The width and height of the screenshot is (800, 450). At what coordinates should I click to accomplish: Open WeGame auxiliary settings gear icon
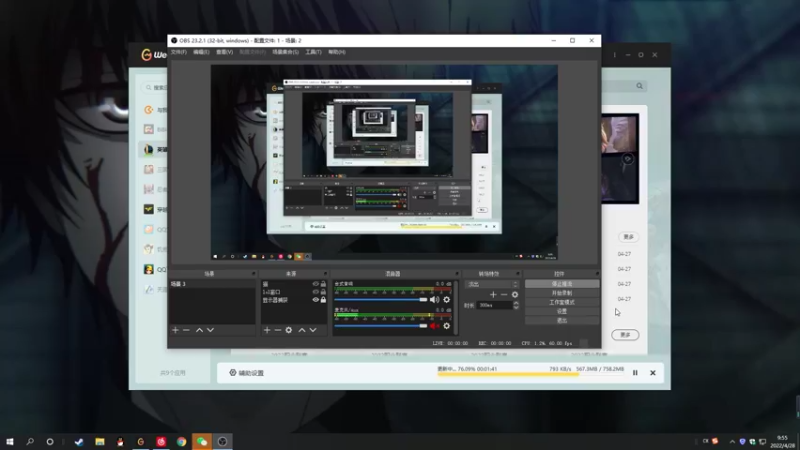[233, 372]
